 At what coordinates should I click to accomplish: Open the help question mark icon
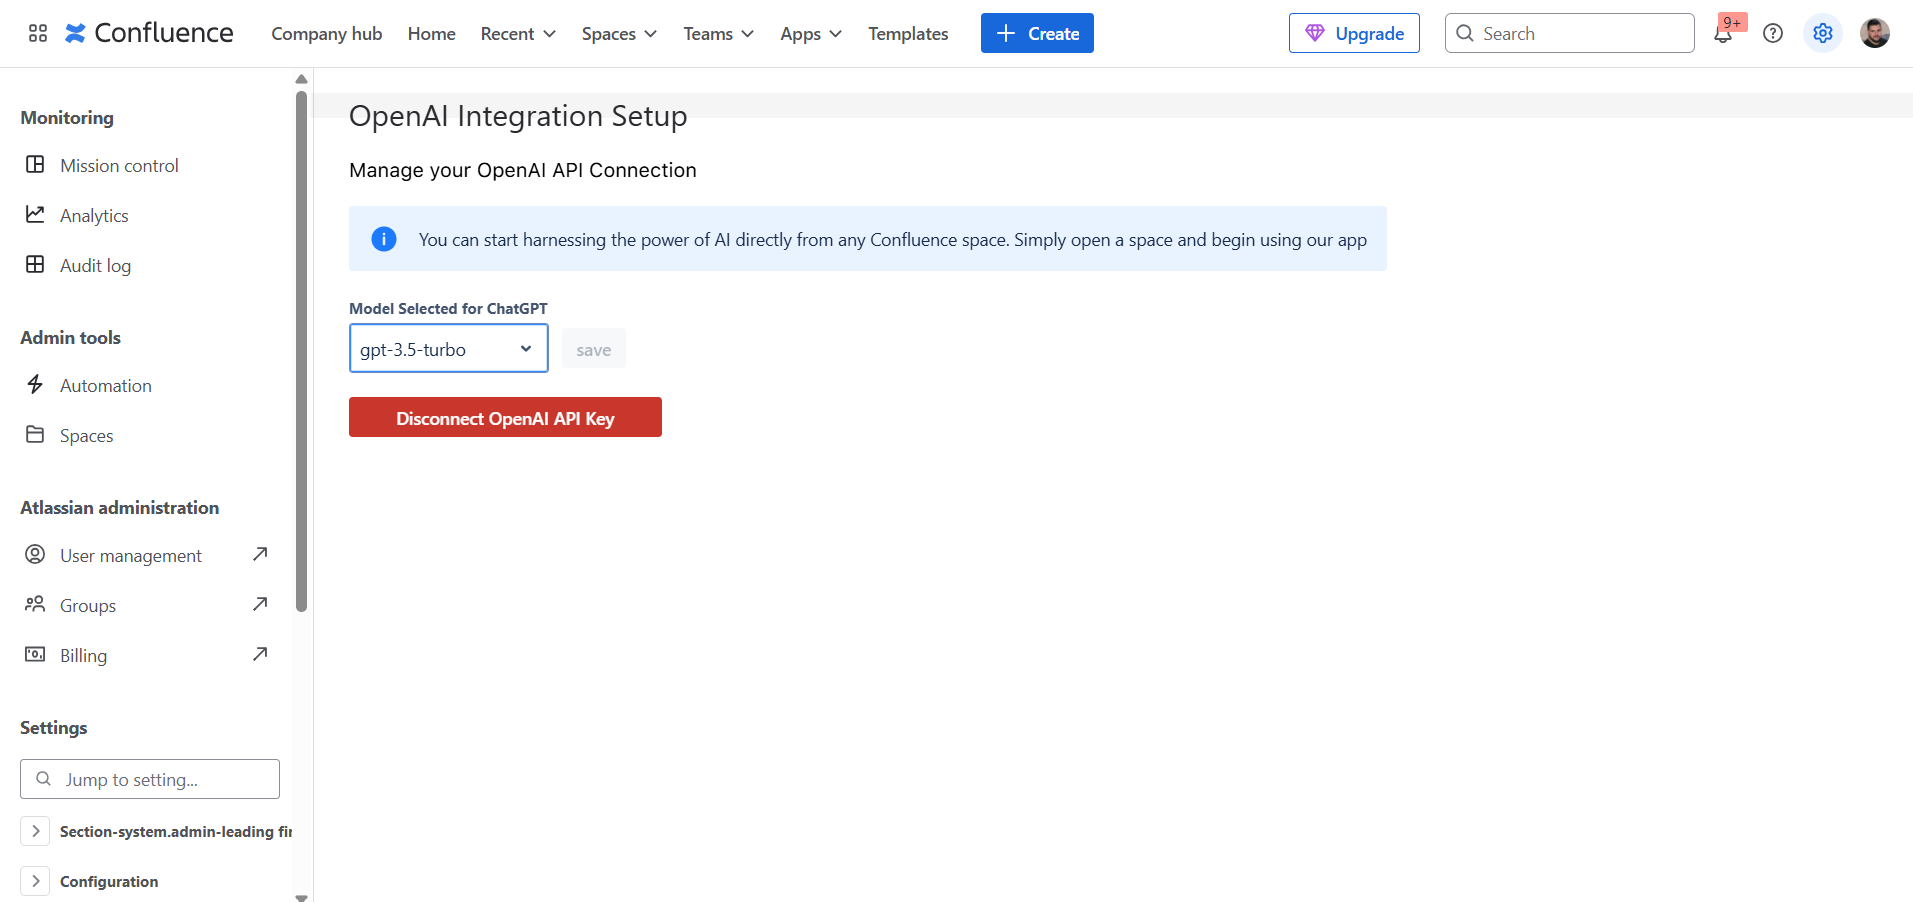coord(1773,34)
